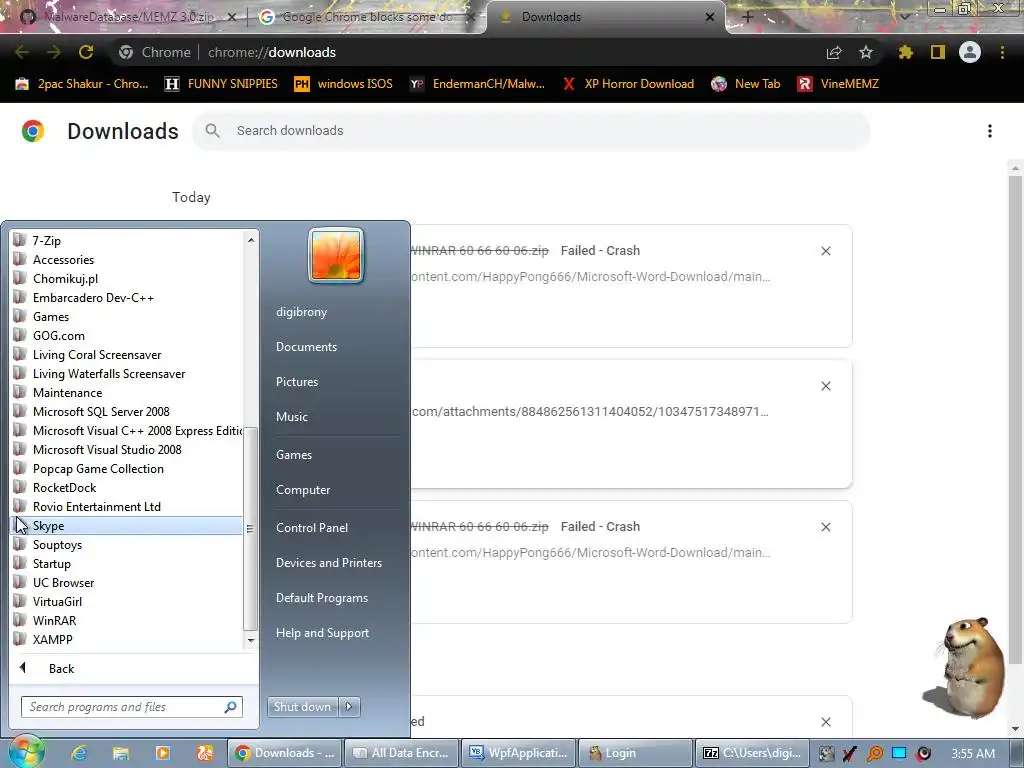Image resolution: width=1024 pixels, height=768 pixels.
Task: Open the Games folder in programs list
Action: tap(127, 316)
